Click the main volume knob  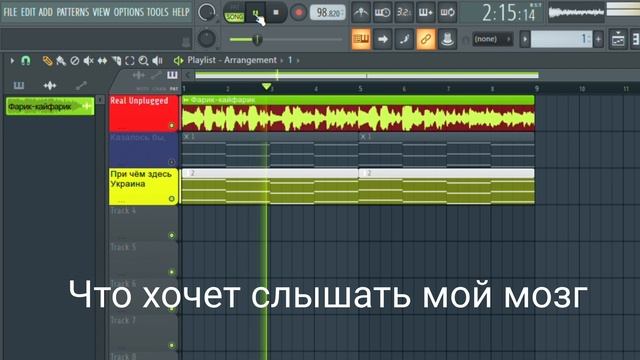coord(206,13)
